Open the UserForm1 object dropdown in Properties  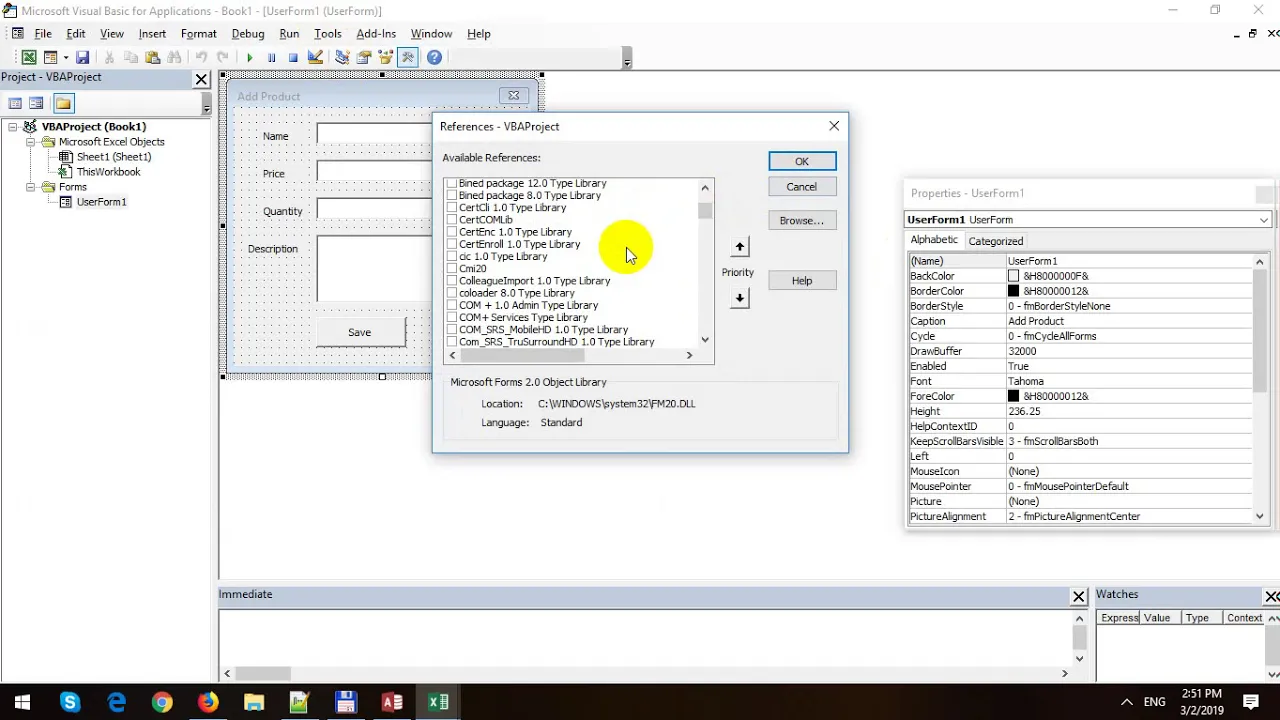(1264, 220)
